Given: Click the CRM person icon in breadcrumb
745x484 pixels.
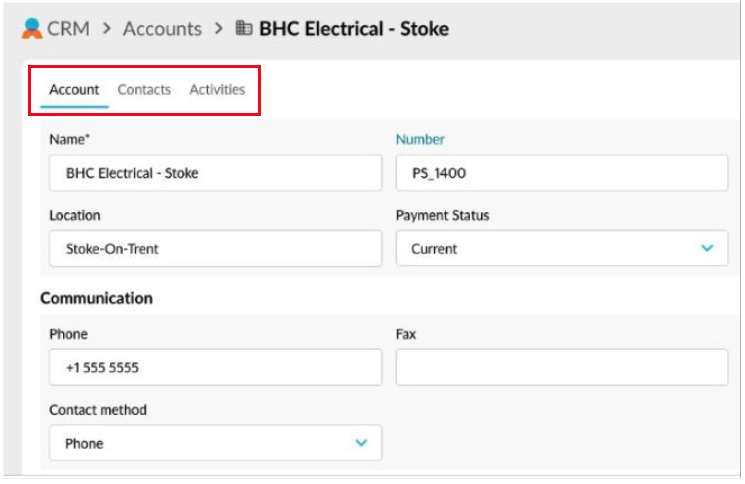Looking at the screenshot, I should [x=31, y=28].
